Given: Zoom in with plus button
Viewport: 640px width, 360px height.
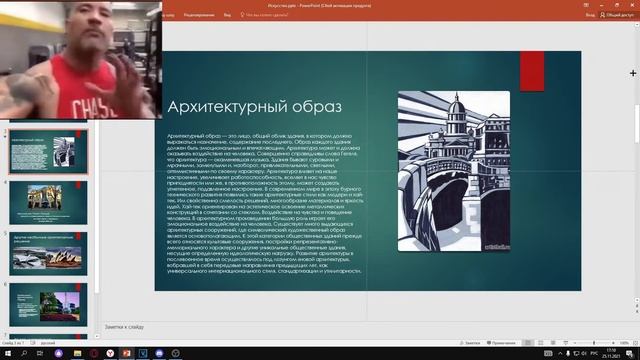Looking at the screenshot, I should [613, 343].
